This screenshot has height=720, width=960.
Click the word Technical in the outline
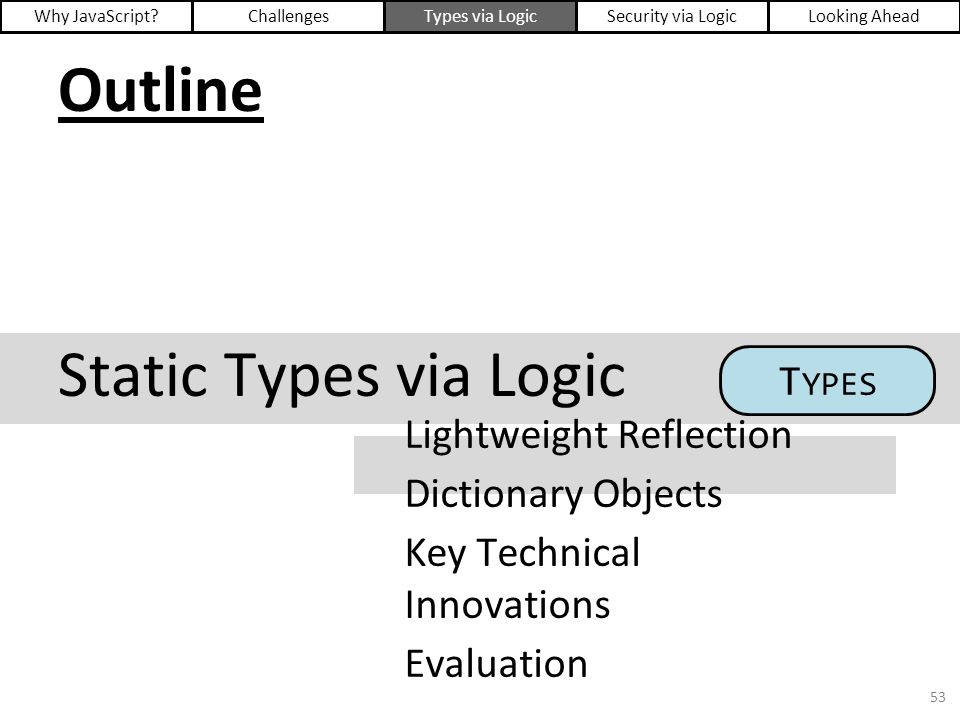click(x=558, y=552)
